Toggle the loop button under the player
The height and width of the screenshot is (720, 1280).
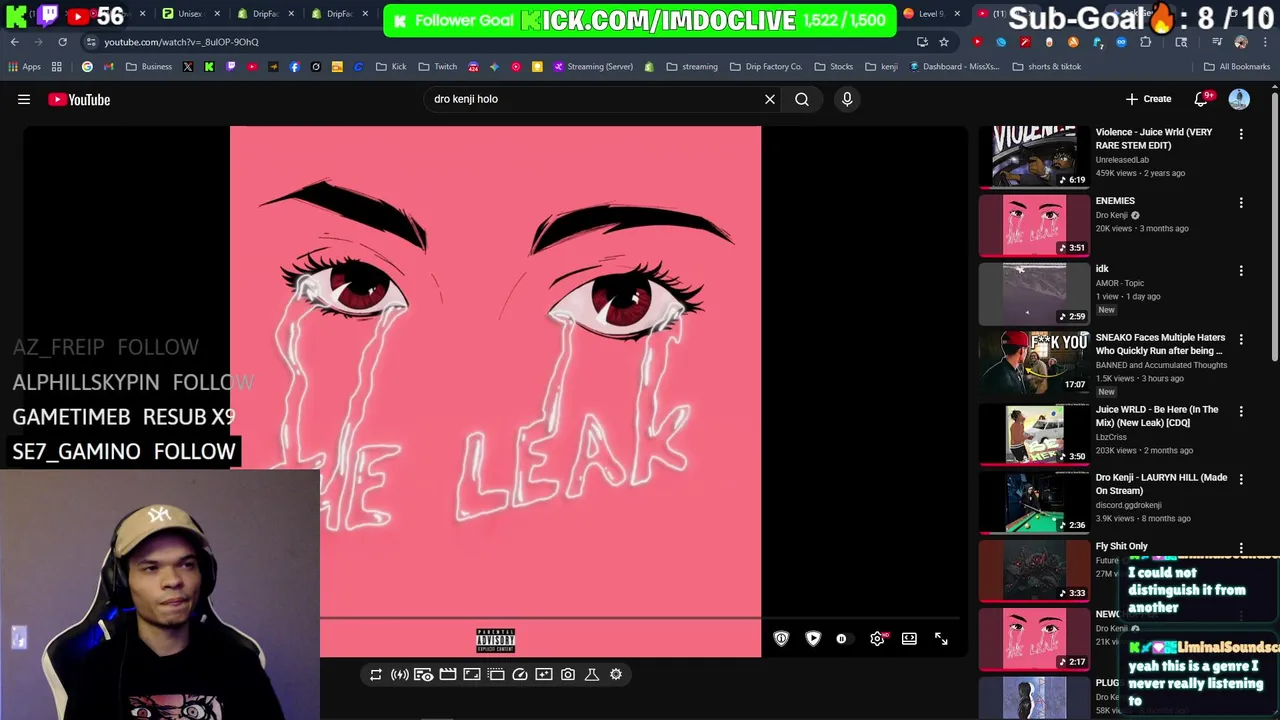pyautogui.click(x=376, y=675)
